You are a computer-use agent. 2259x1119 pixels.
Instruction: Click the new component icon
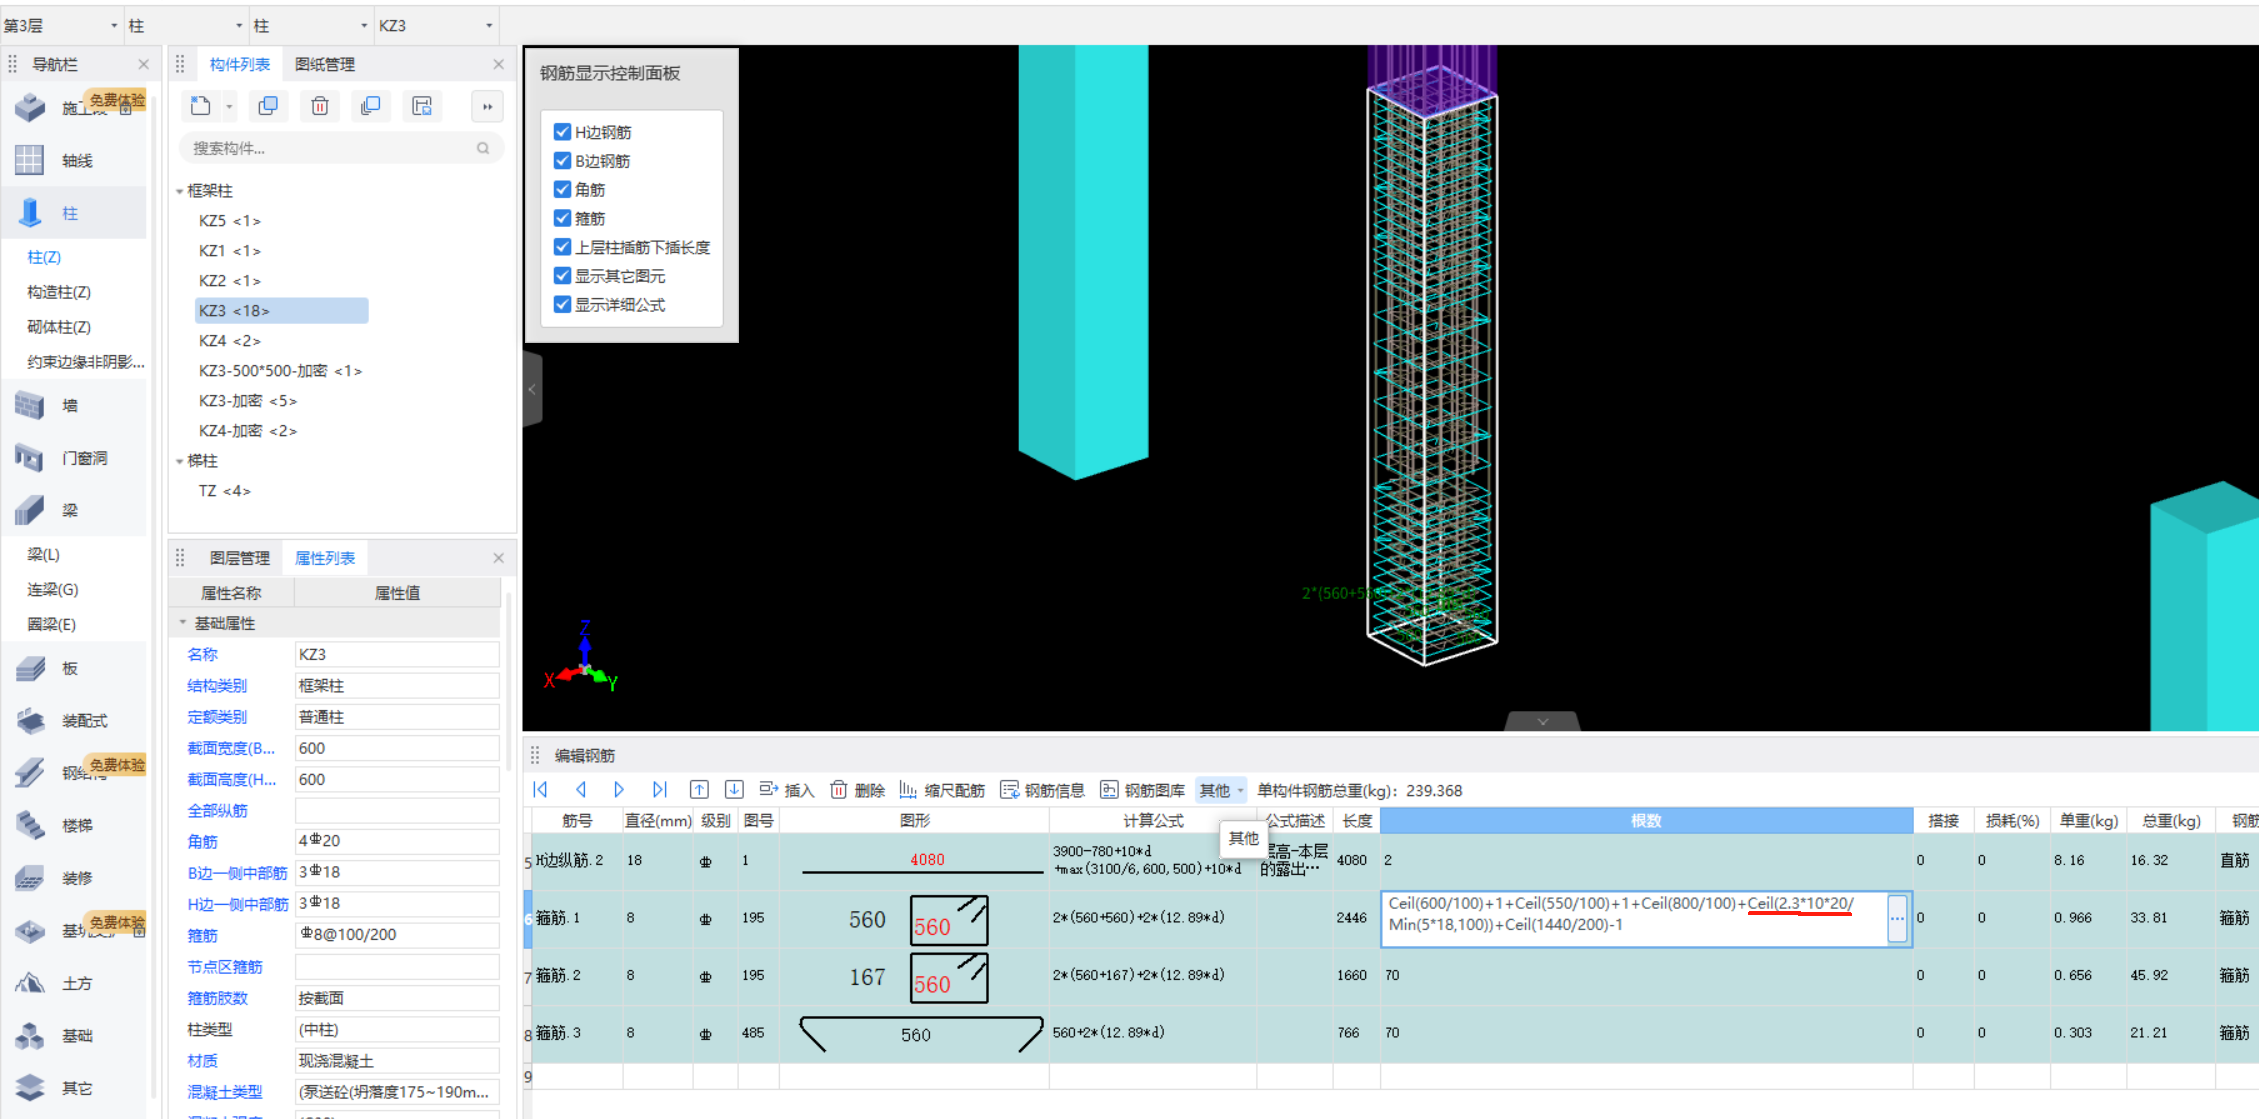click(x=200, y=106)
